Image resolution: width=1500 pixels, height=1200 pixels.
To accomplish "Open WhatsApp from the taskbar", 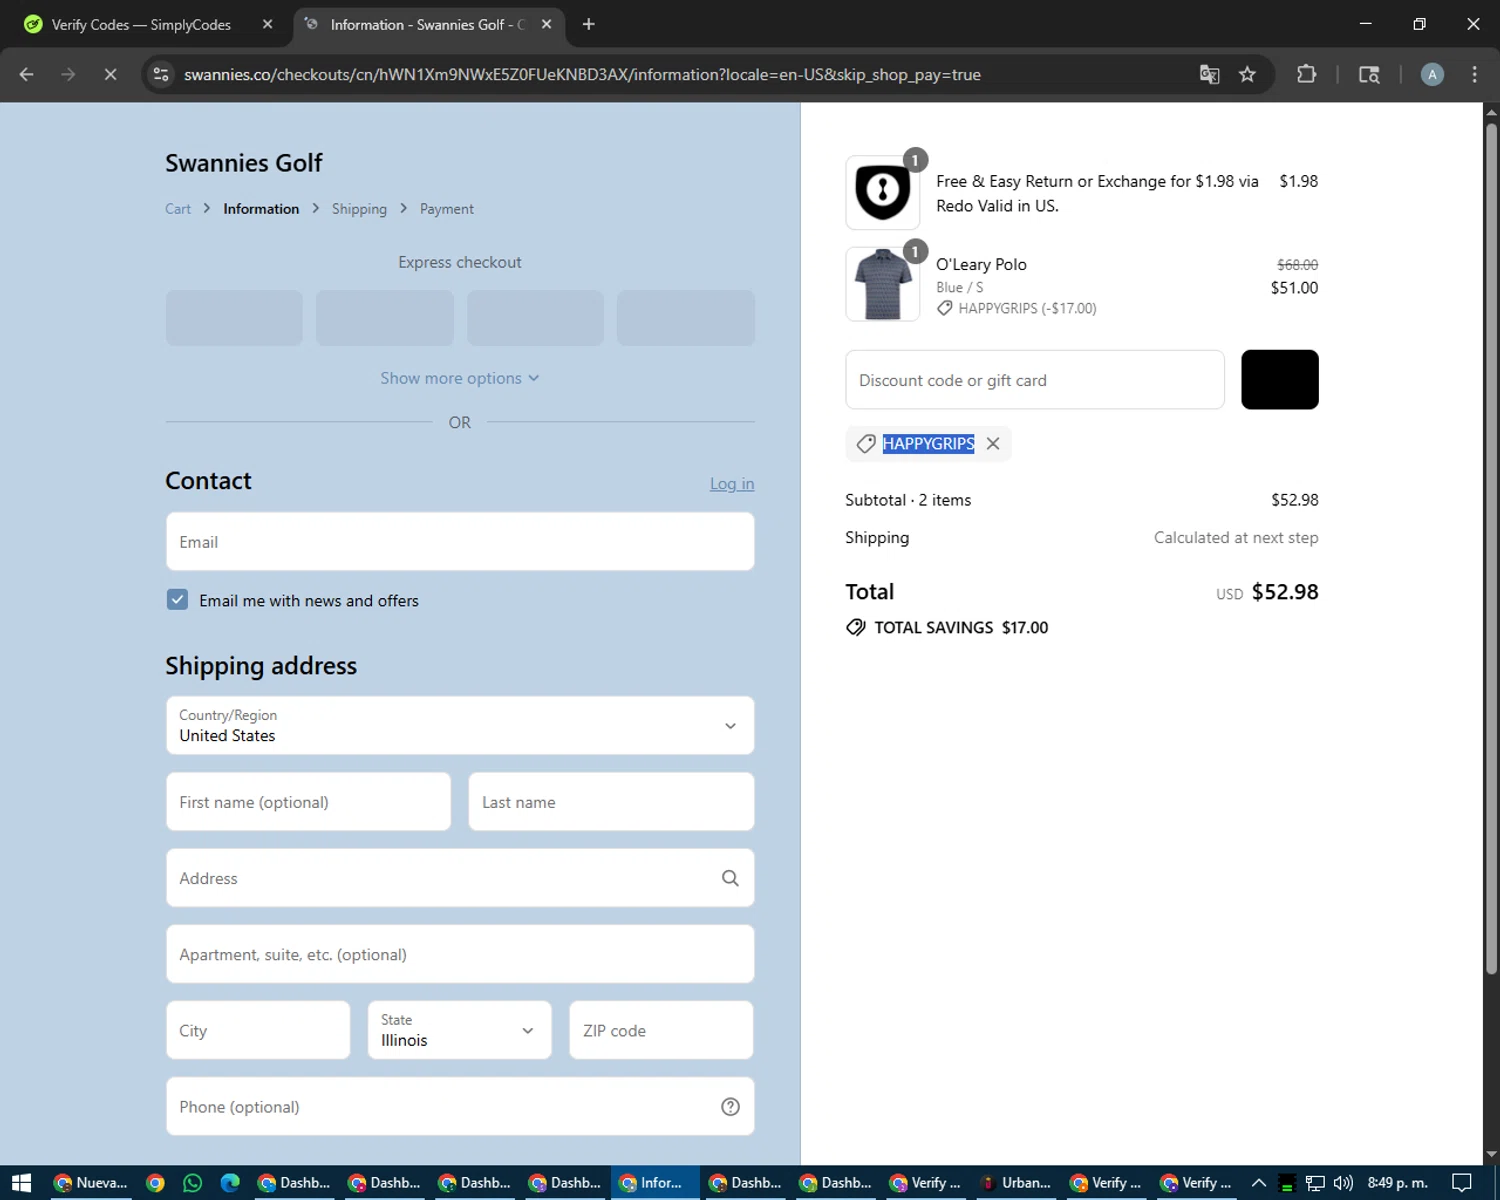I will 192,1183.
